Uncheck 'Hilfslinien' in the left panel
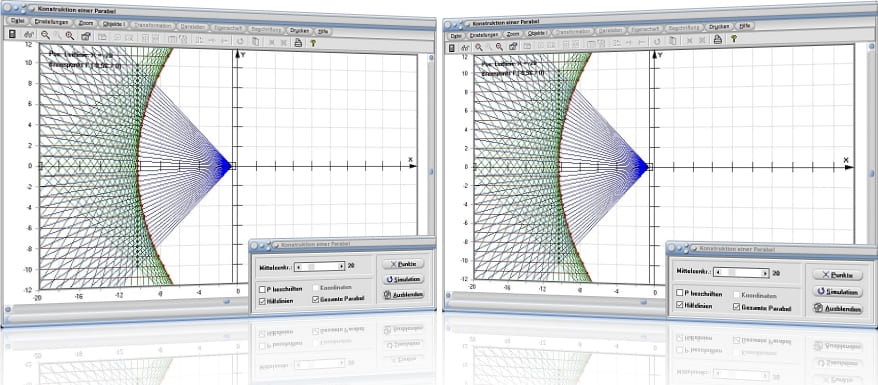Image resolution: width=878 pixels, height=385 pixels. pos(262,301)
